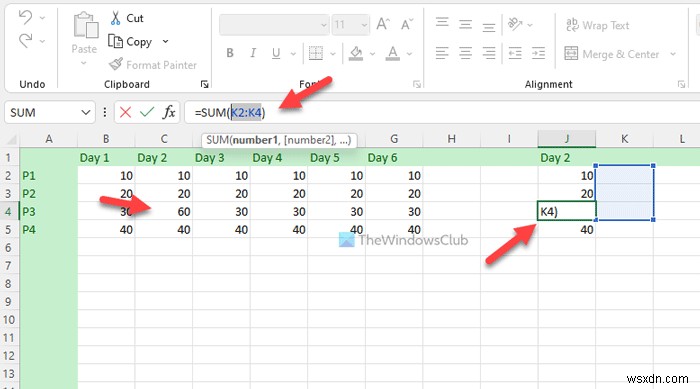Select column K header
Image resolution: width=700 pixels, height=389 pixels.
click(x=625, y=139)
